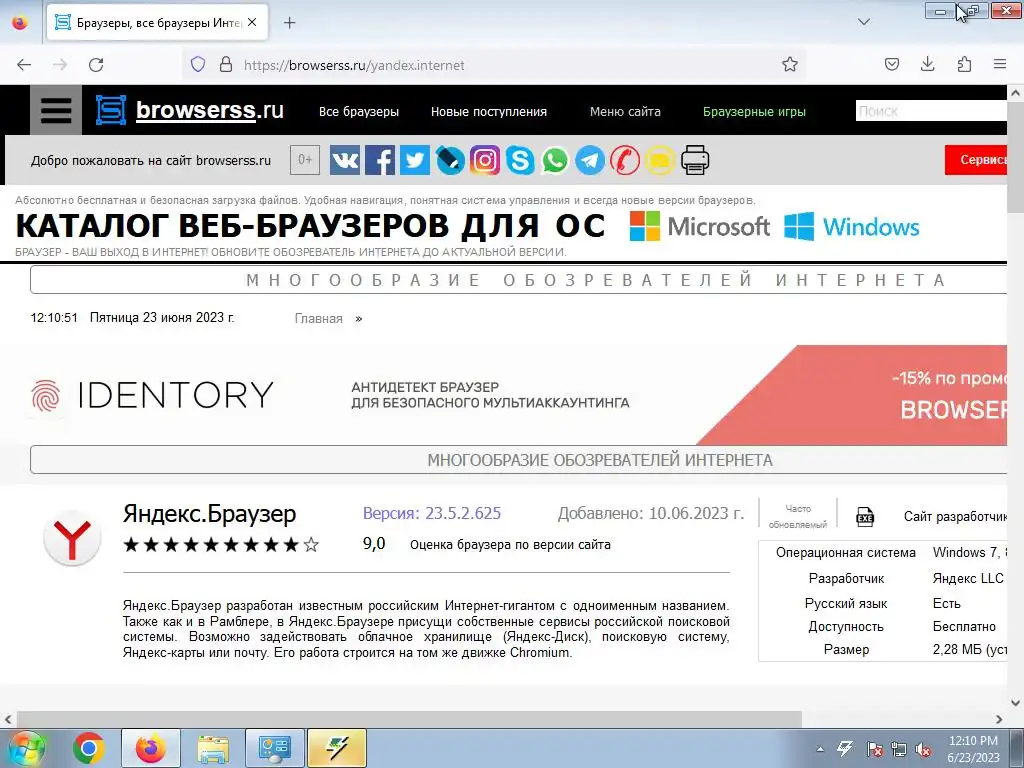1024x768 pixels.
Task: Open Firefox application menu
Action: (1000, 65)
